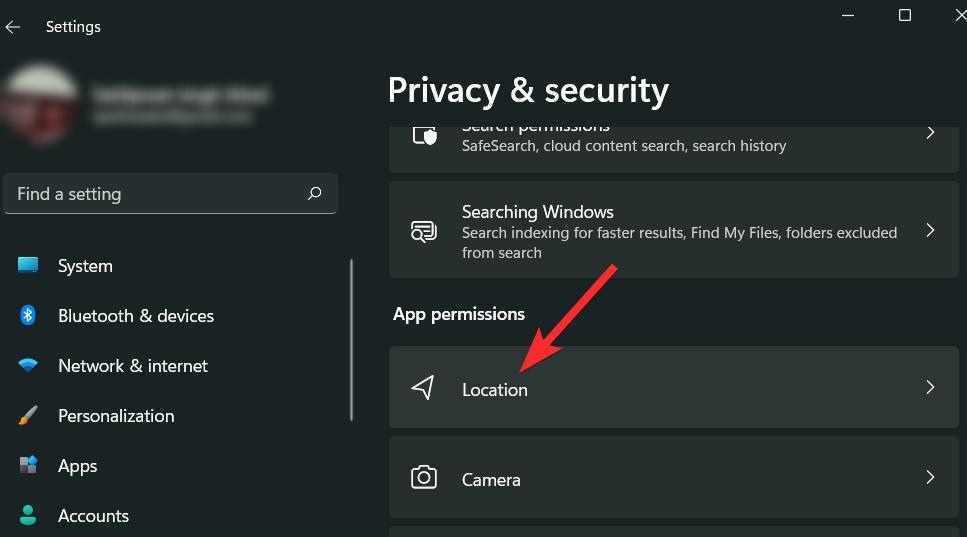Expand Location permission chevron

tap(930, 388)
